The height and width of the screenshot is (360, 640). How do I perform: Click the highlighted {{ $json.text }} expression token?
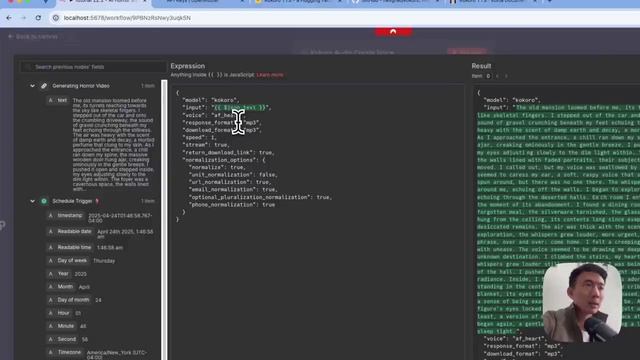coord(240,107)
